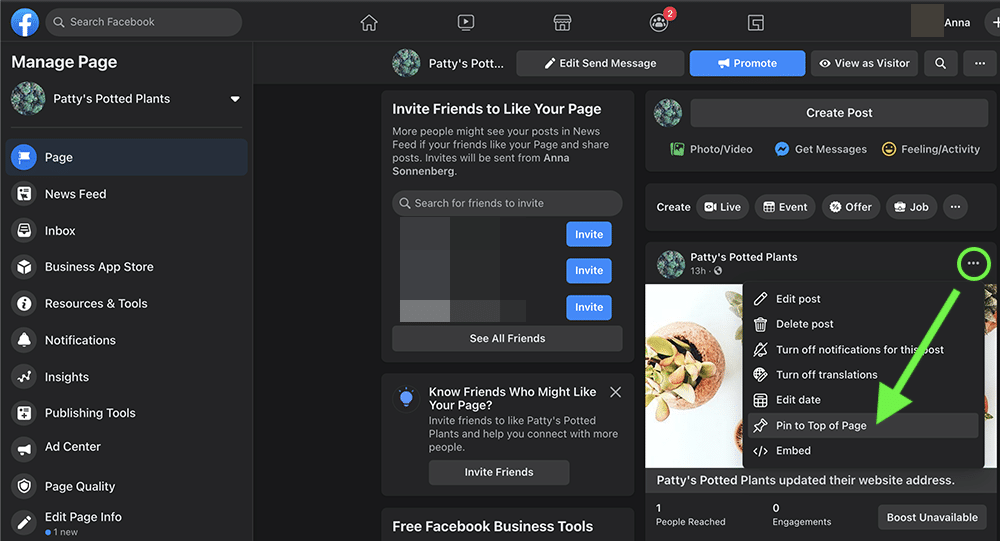Image resolution: width=1000 pixels, height=541 pixels.
Task: Click View as Visitor eye button
Action: pos(864,63)
